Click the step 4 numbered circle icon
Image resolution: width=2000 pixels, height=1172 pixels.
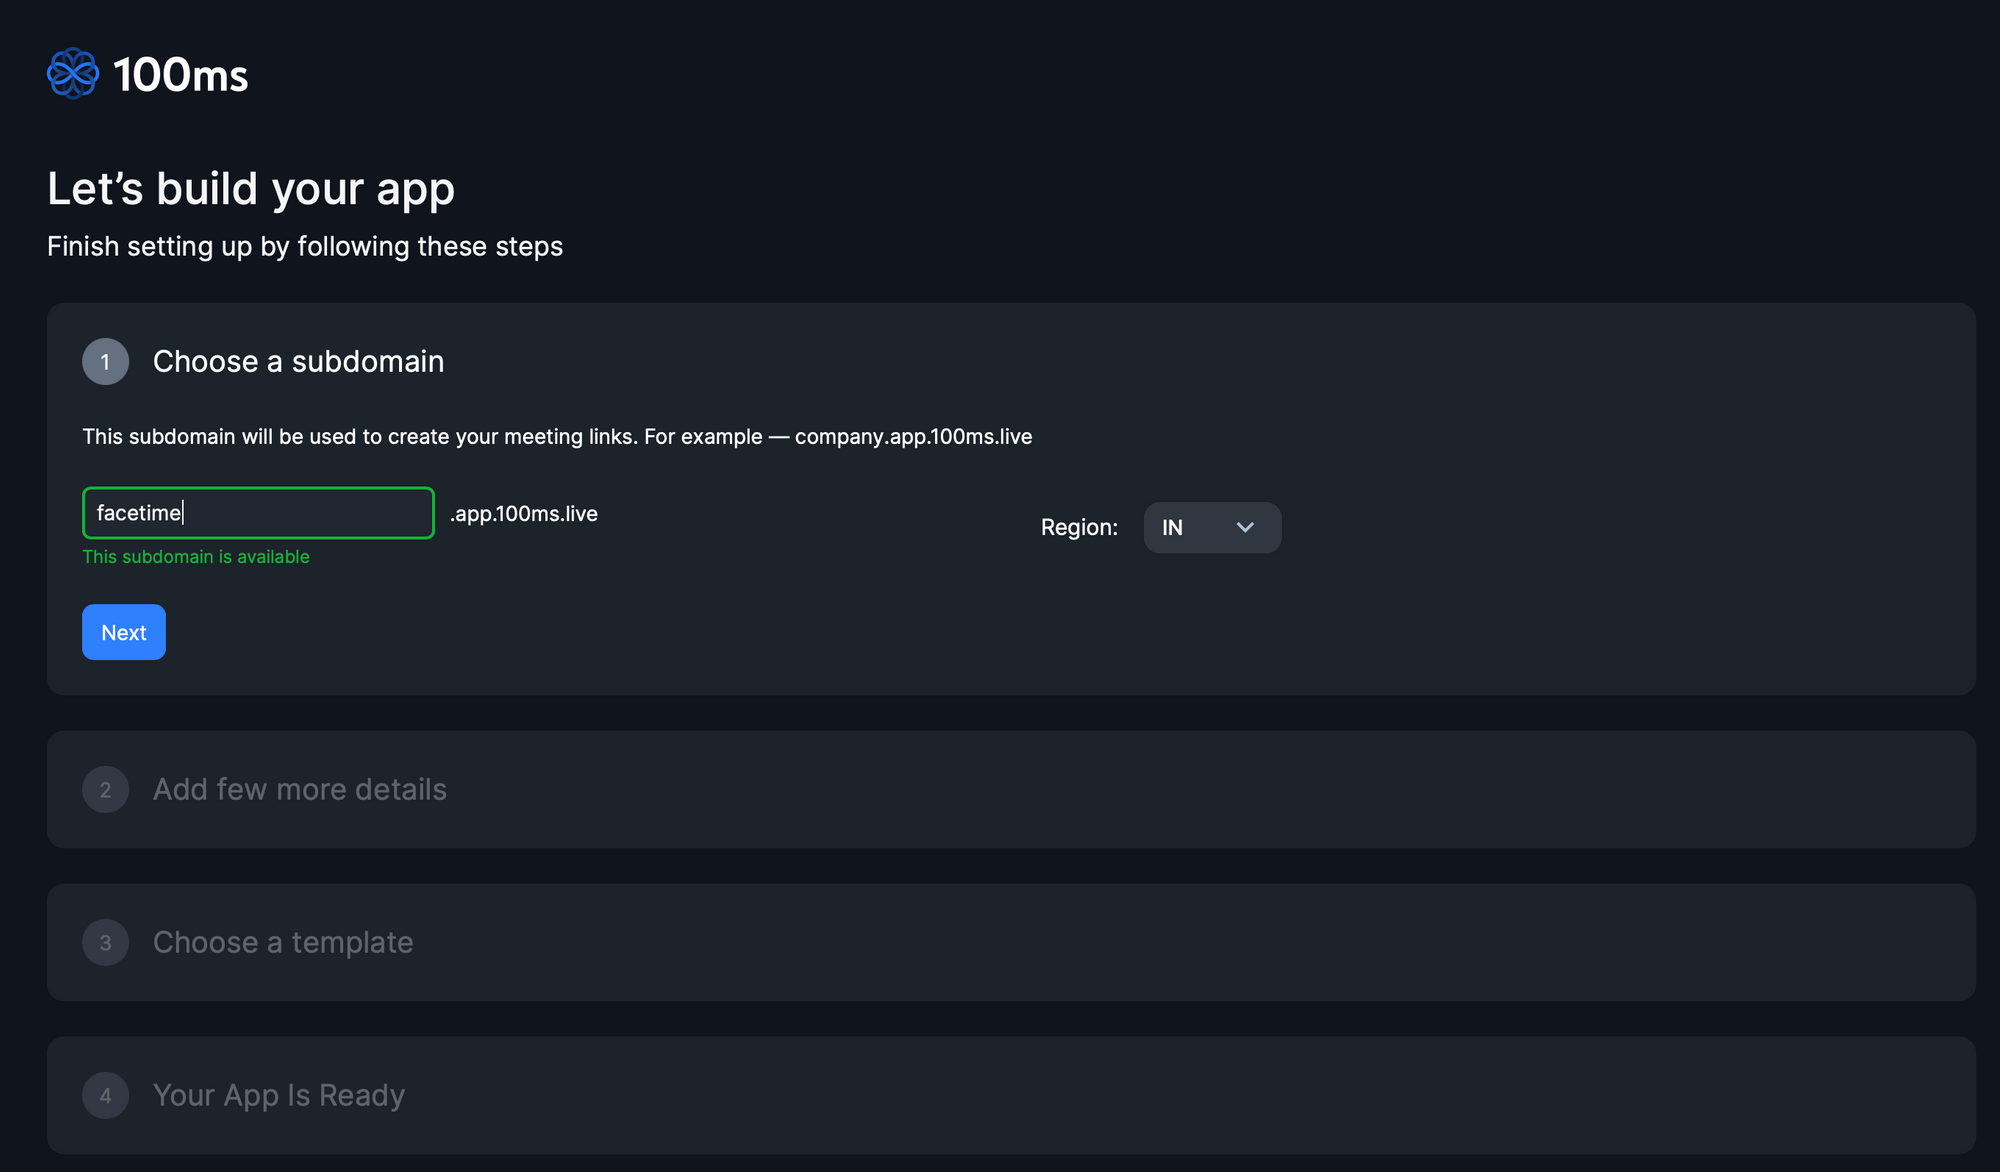(106, 1094)
